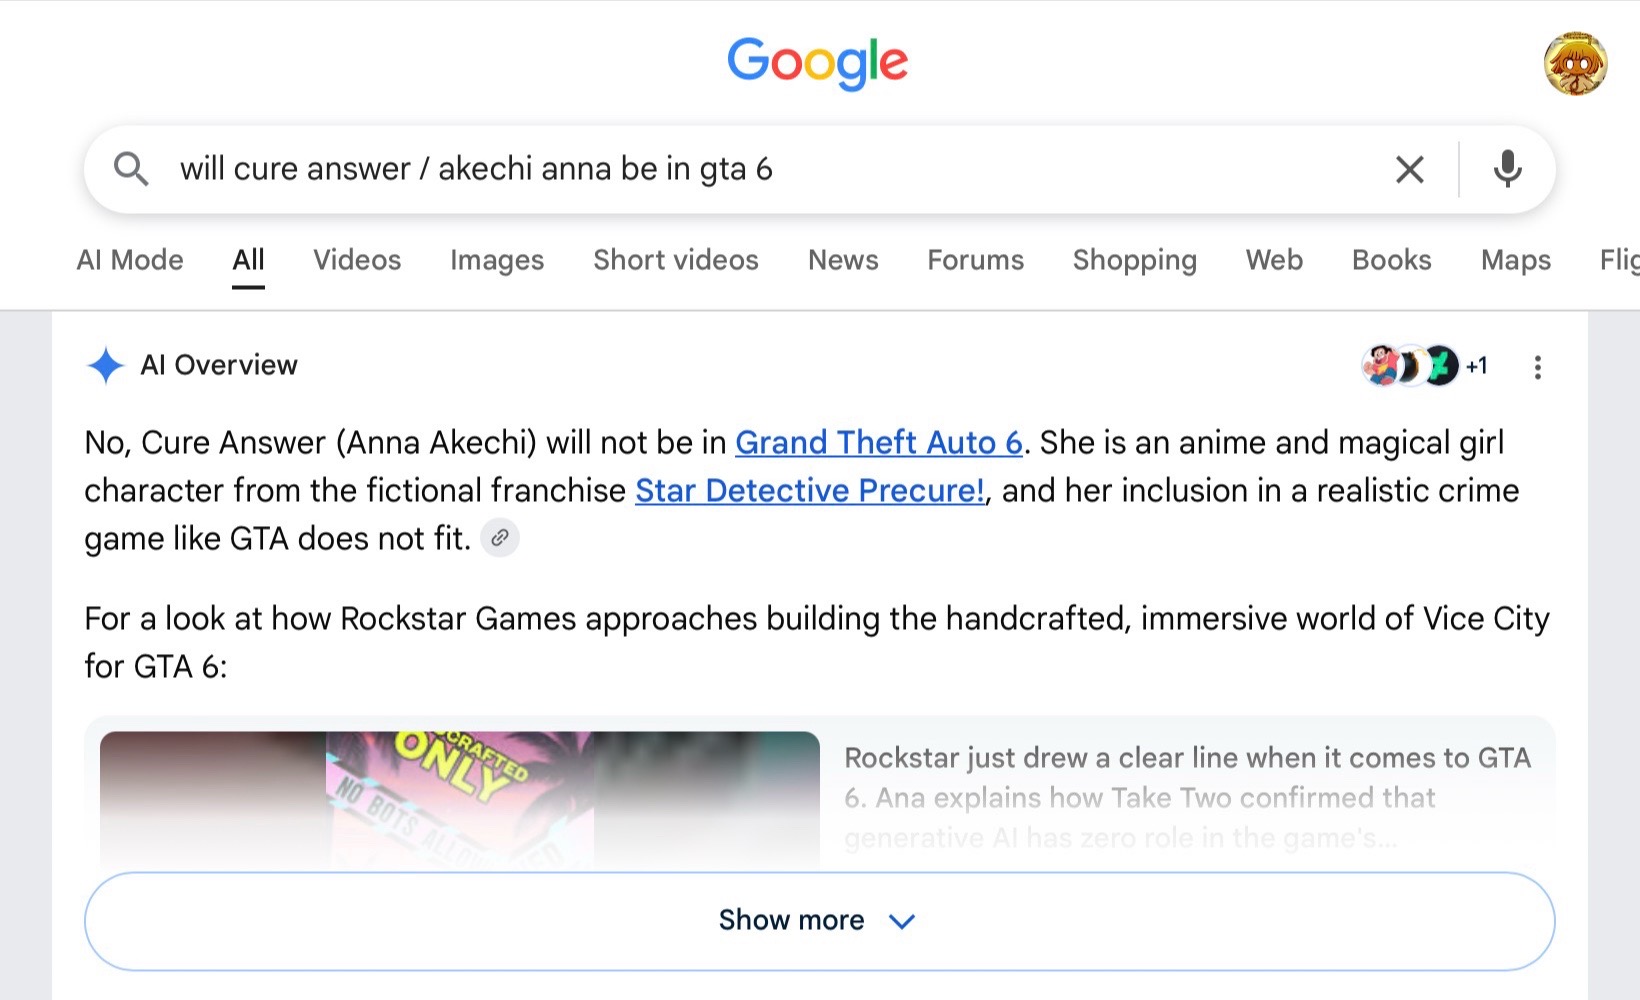Start voice search with microphone icon
This screenshot has height=1000, width=1640.
tap(1507, 169)
